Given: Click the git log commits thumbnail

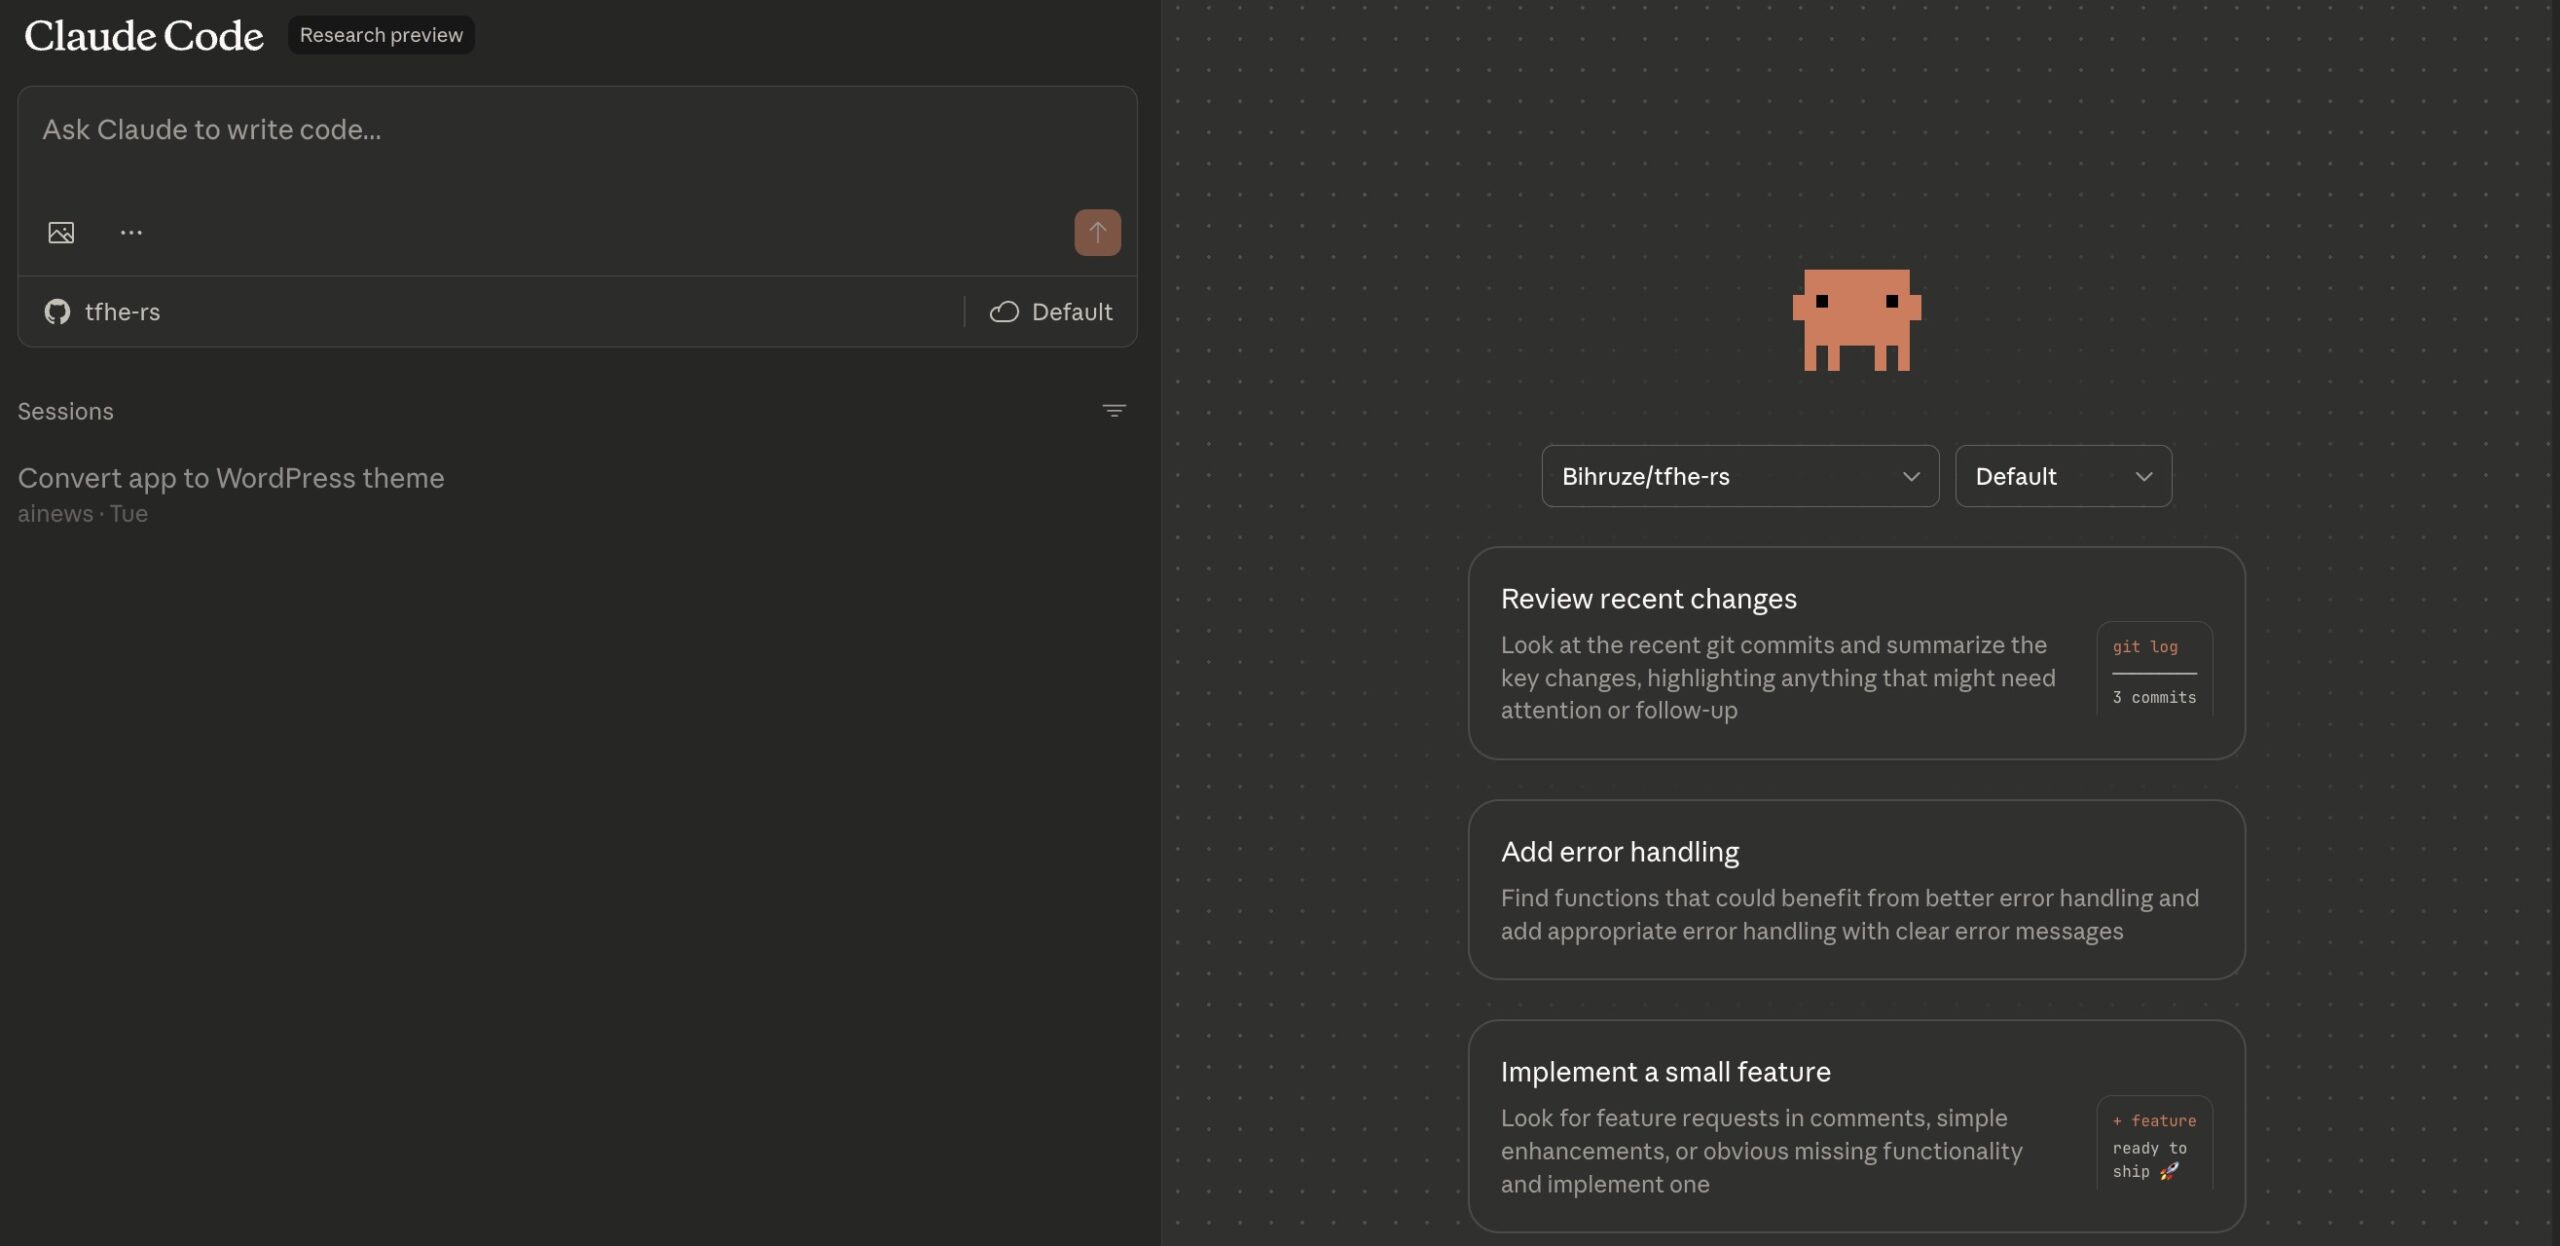Looking at the screenshot, I should pyautogui.click(x=2154, y=670).
